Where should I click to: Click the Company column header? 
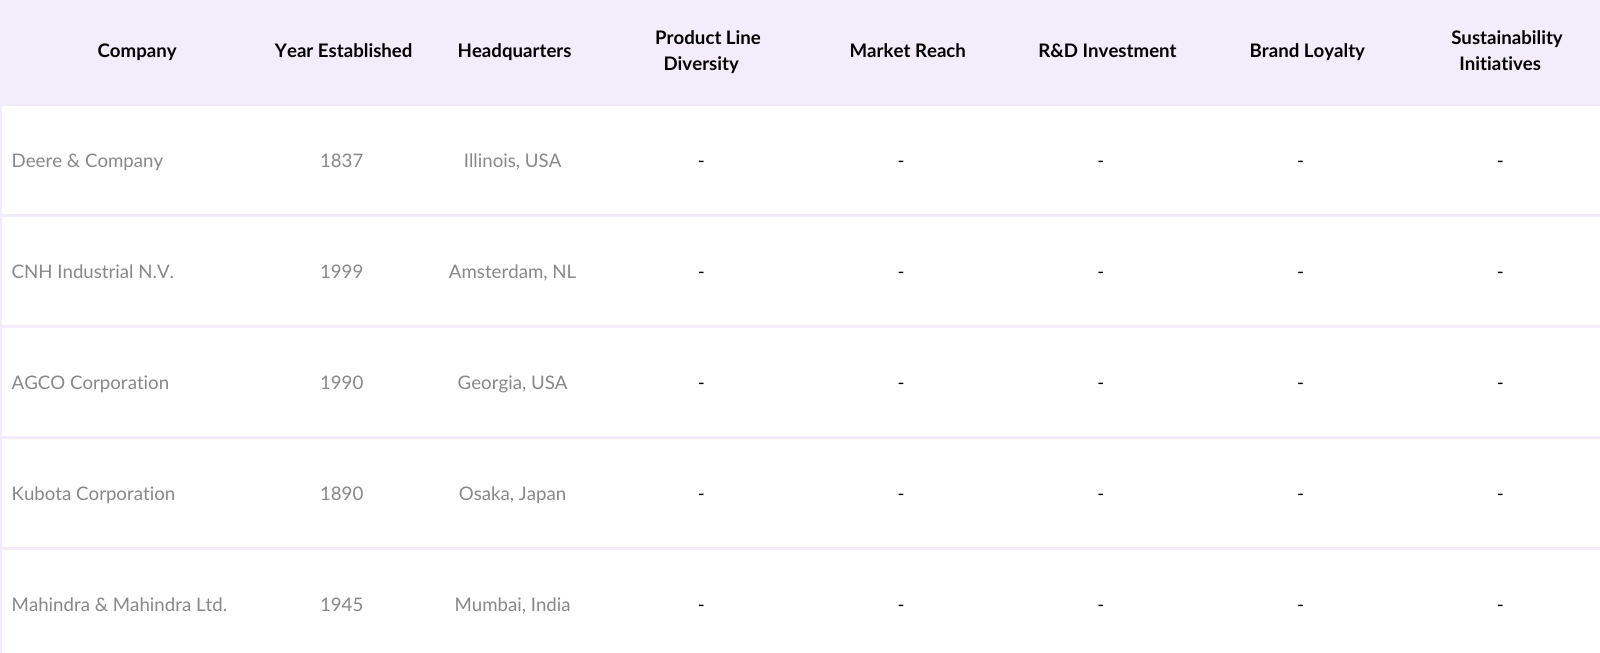[137, 51]
